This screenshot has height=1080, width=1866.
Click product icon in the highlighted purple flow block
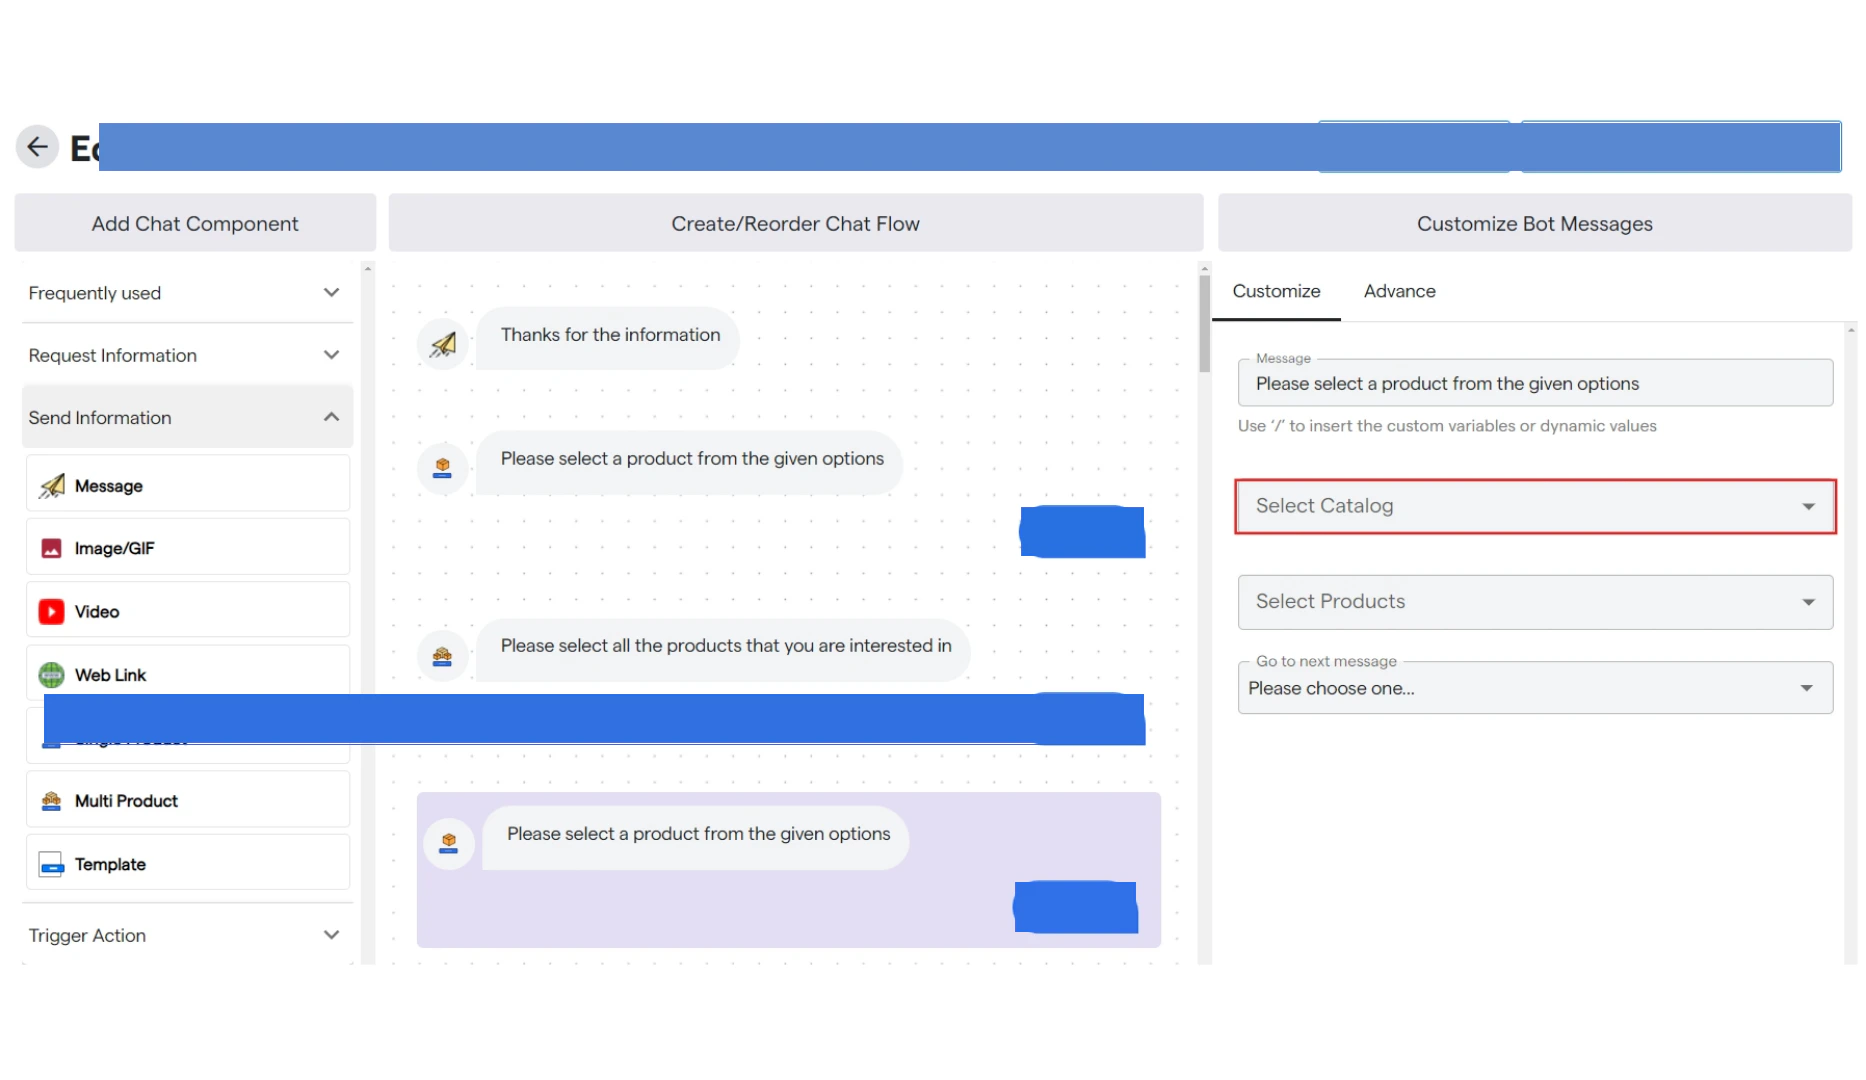coord(449,843)
